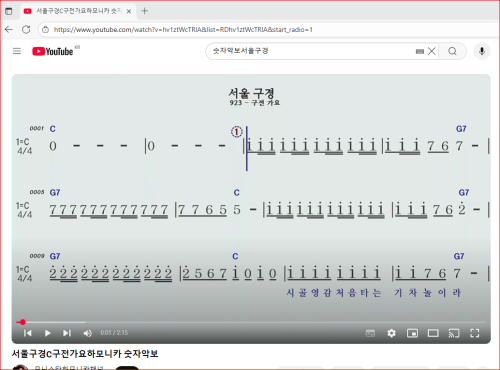This screenshot has width=500, height=370.
Task: Click the video progress bar scrubber
Action: pyautogui.click(x=22, y=322)
